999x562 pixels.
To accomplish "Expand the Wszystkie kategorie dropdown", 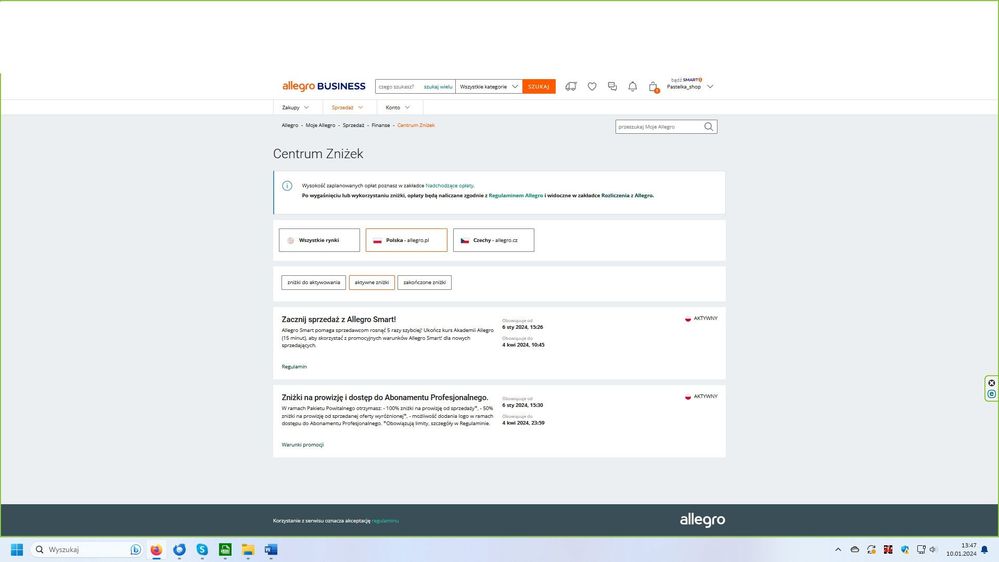I will (489, 87).
